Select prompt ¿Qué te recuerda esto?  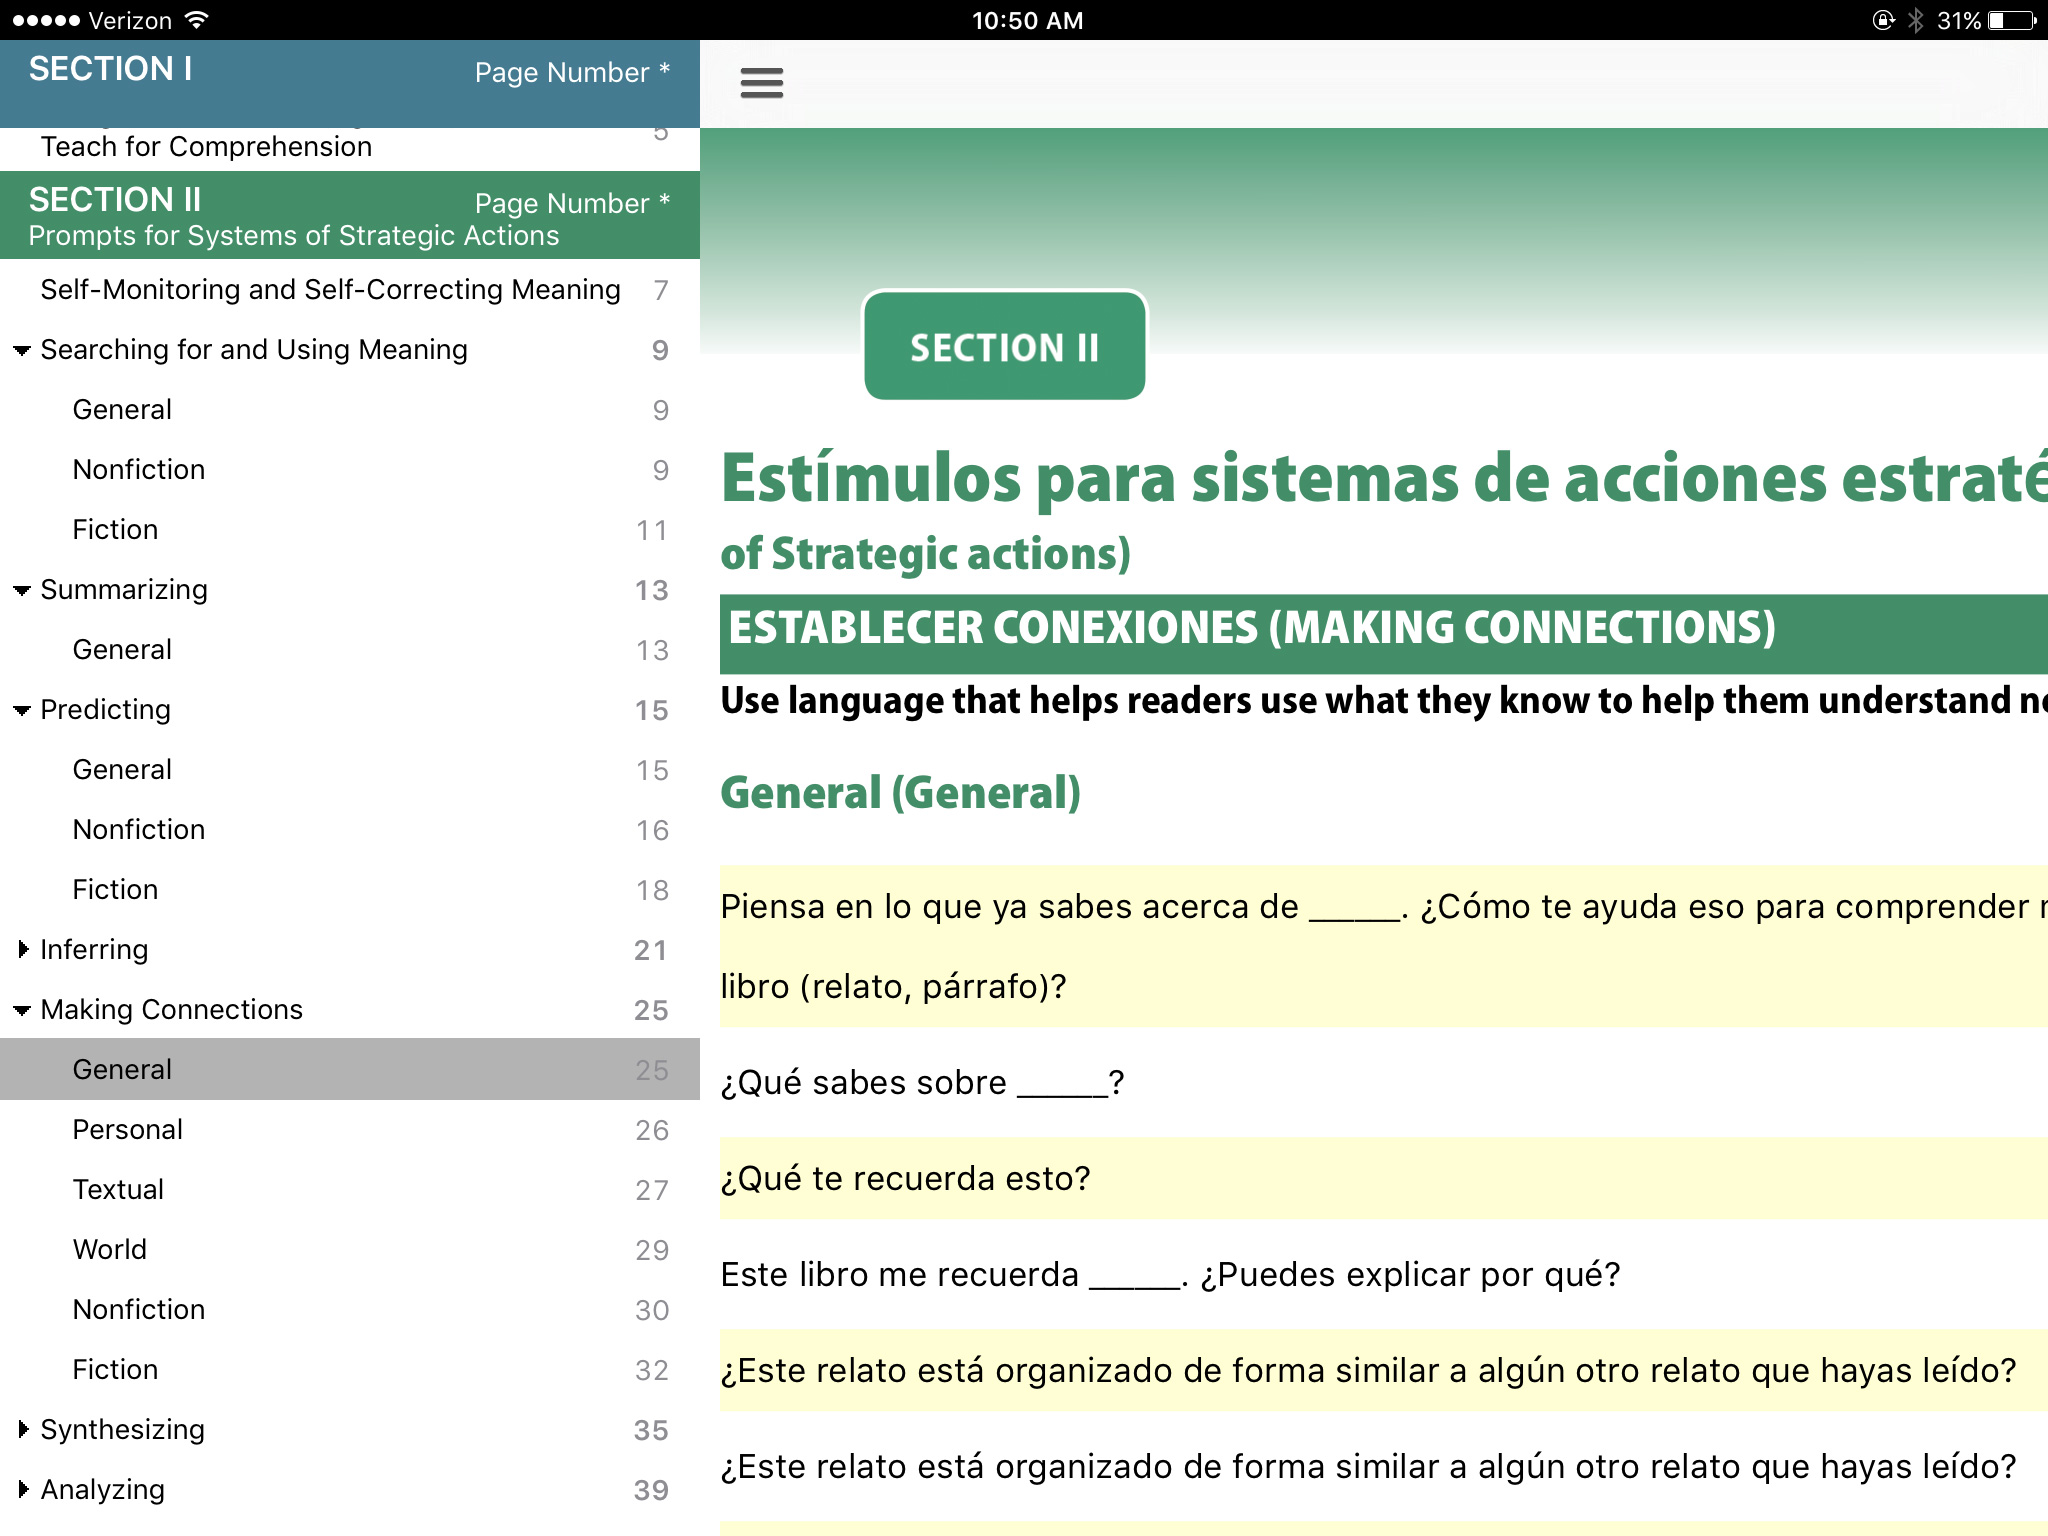(905, 1179)
